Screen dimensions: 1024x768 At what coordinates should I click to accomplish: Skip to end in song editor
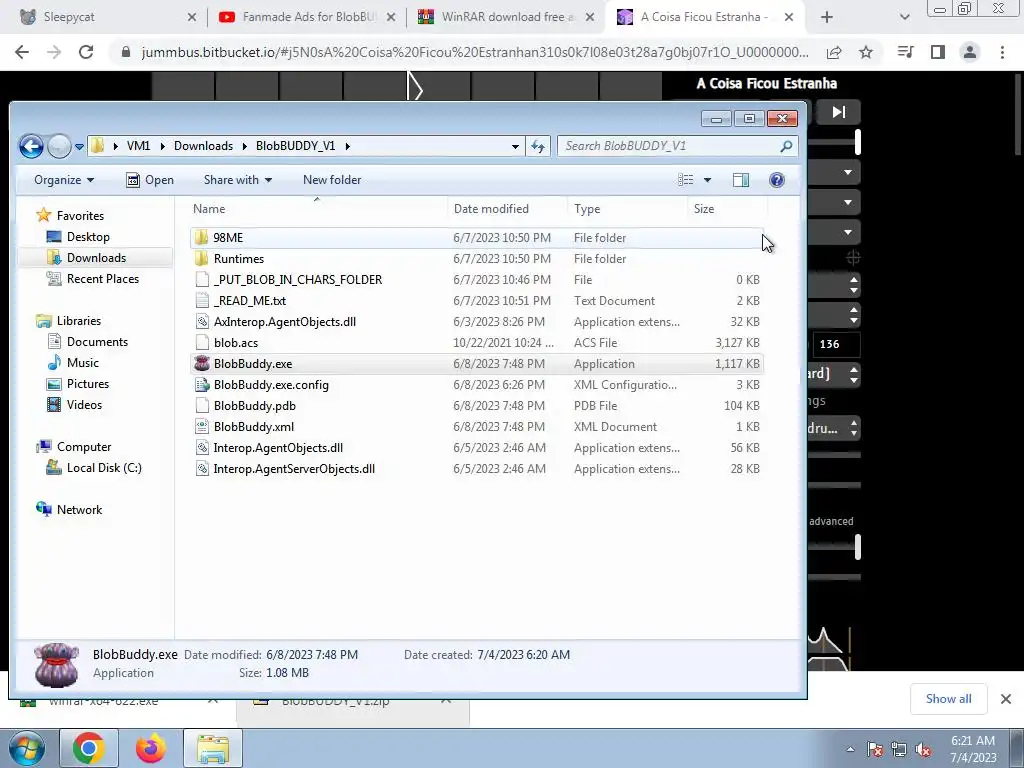coord(839,112)
